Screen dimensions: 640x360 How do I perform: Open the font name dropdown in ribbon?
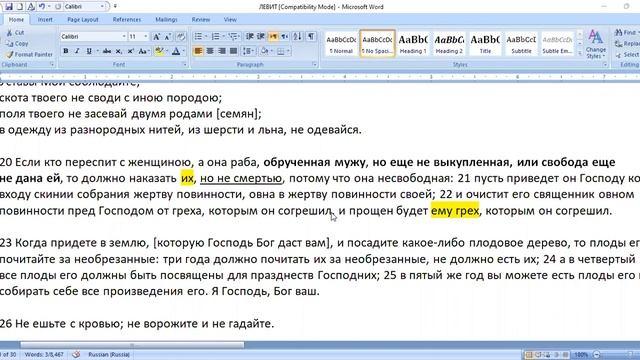(x=124, y=37)
